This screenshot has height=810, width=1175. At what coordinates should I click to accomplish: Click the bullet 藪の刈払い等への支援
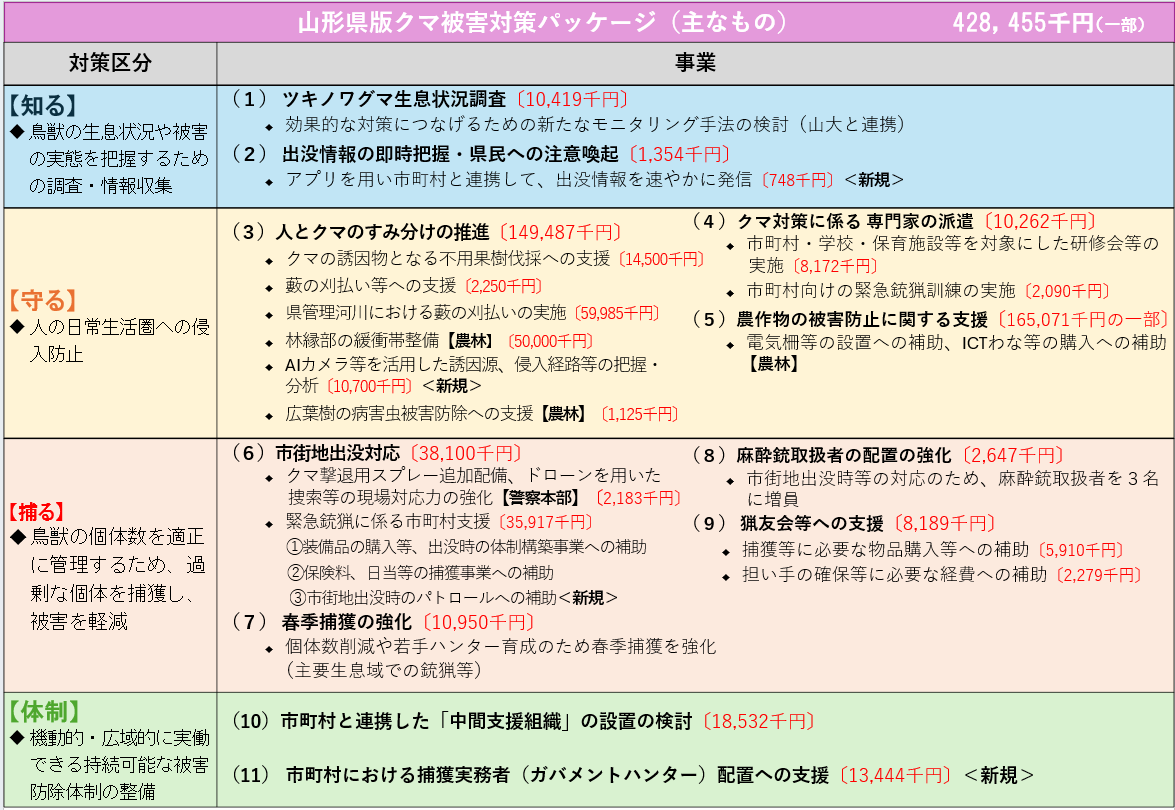point(371,285)
